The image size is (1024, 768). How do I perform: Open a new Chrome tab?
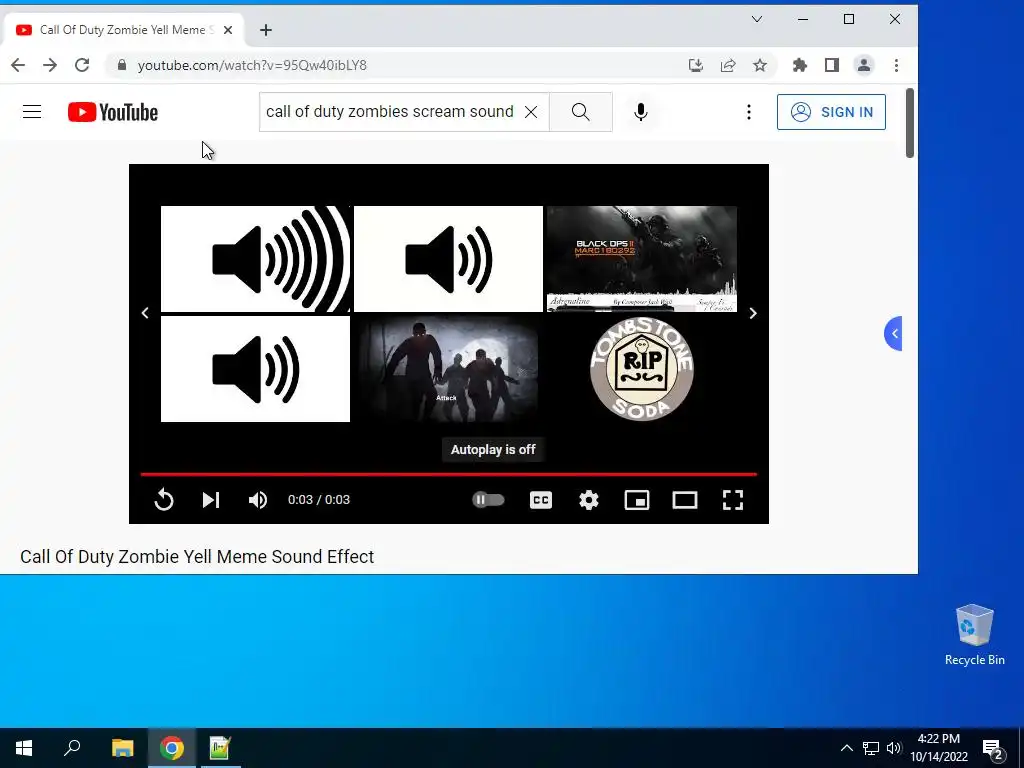265,30
